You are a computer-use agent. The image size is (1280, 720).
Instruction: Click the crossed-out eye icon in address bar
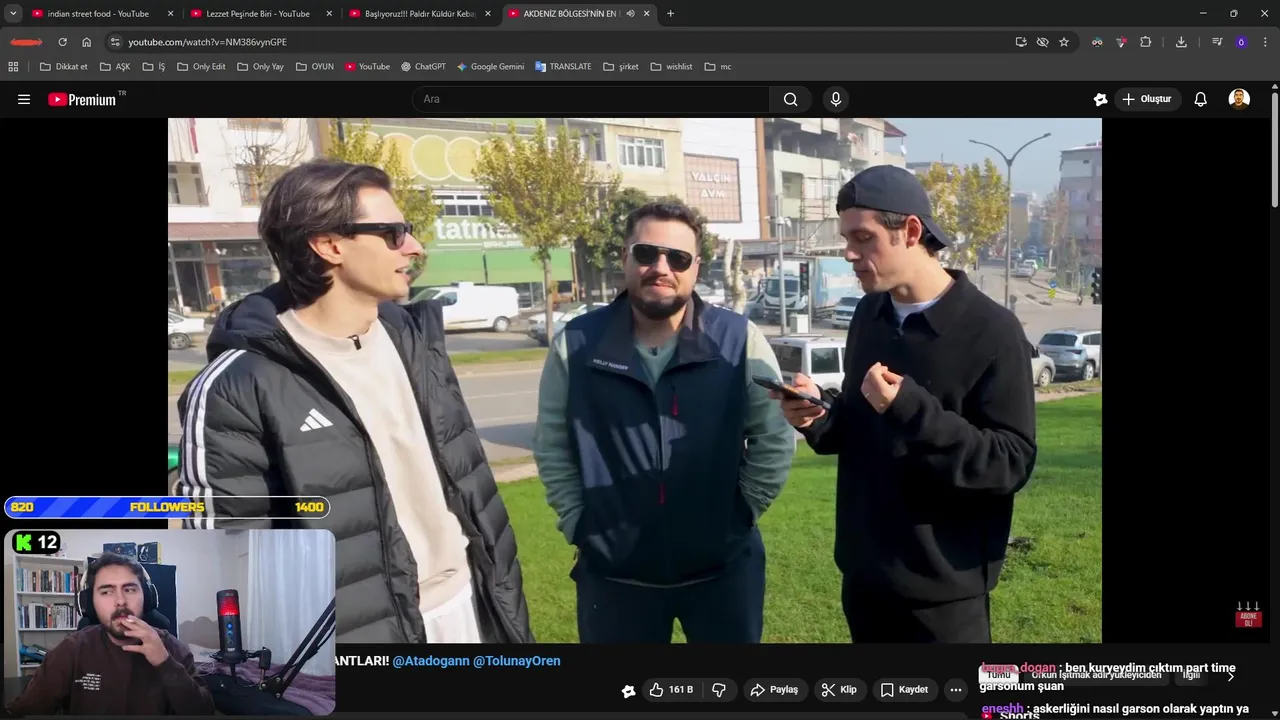[x=1042, y=42]
